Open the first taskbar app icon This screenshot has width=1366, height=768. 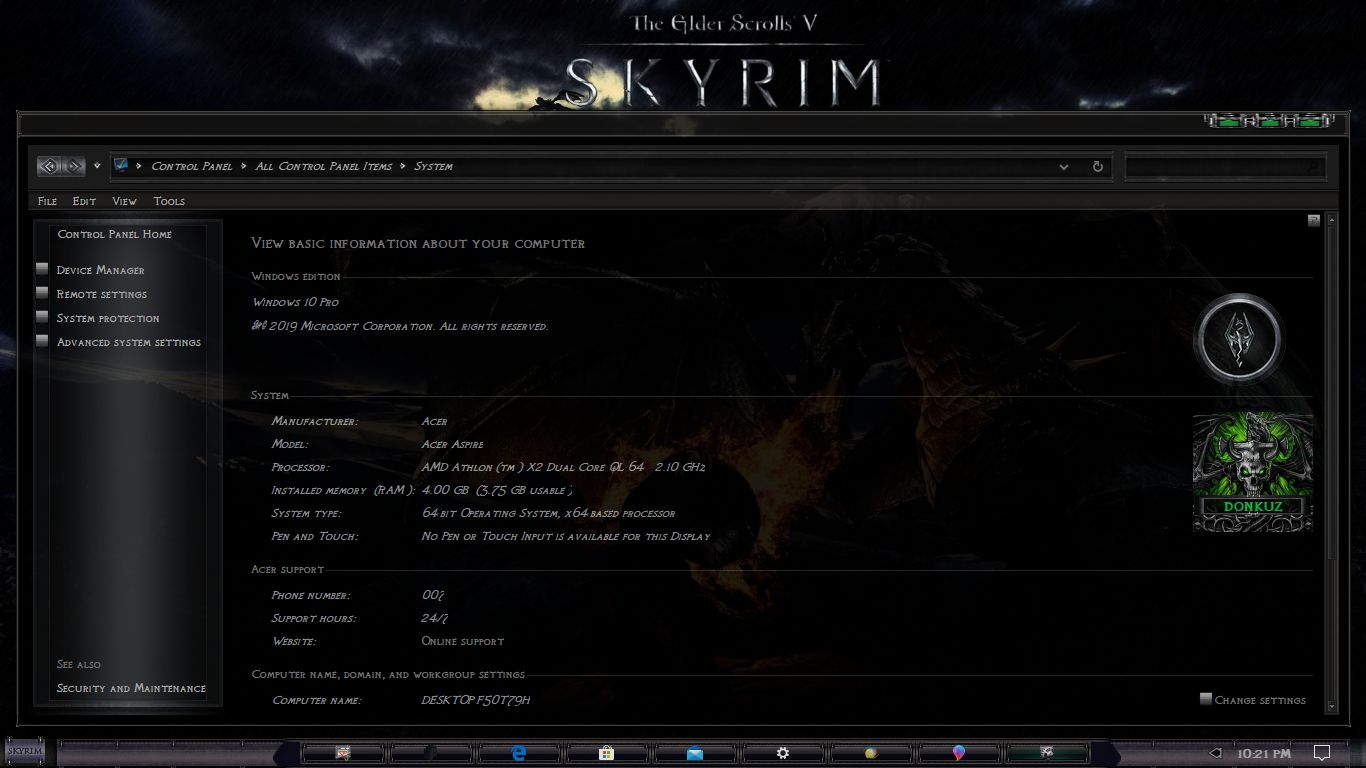(x=344, y=753)
